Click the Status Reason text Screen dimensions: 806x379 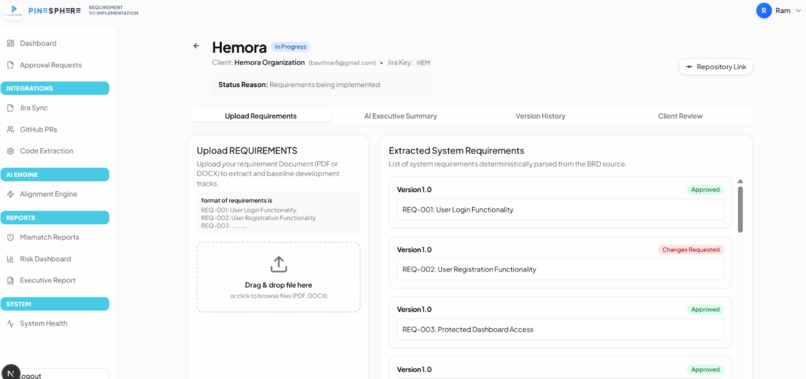299,85
